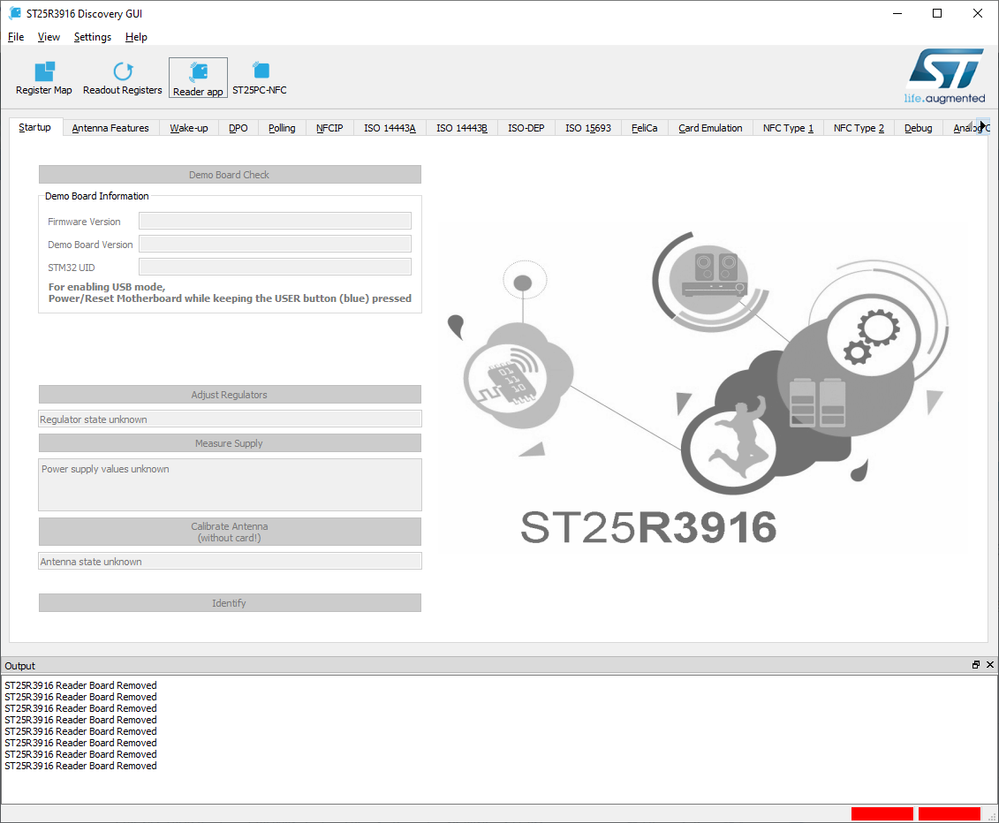The width and height of the screenshot is (999, 823).
Task: Switch to NFC Type 2 tab
Action: 859,128
